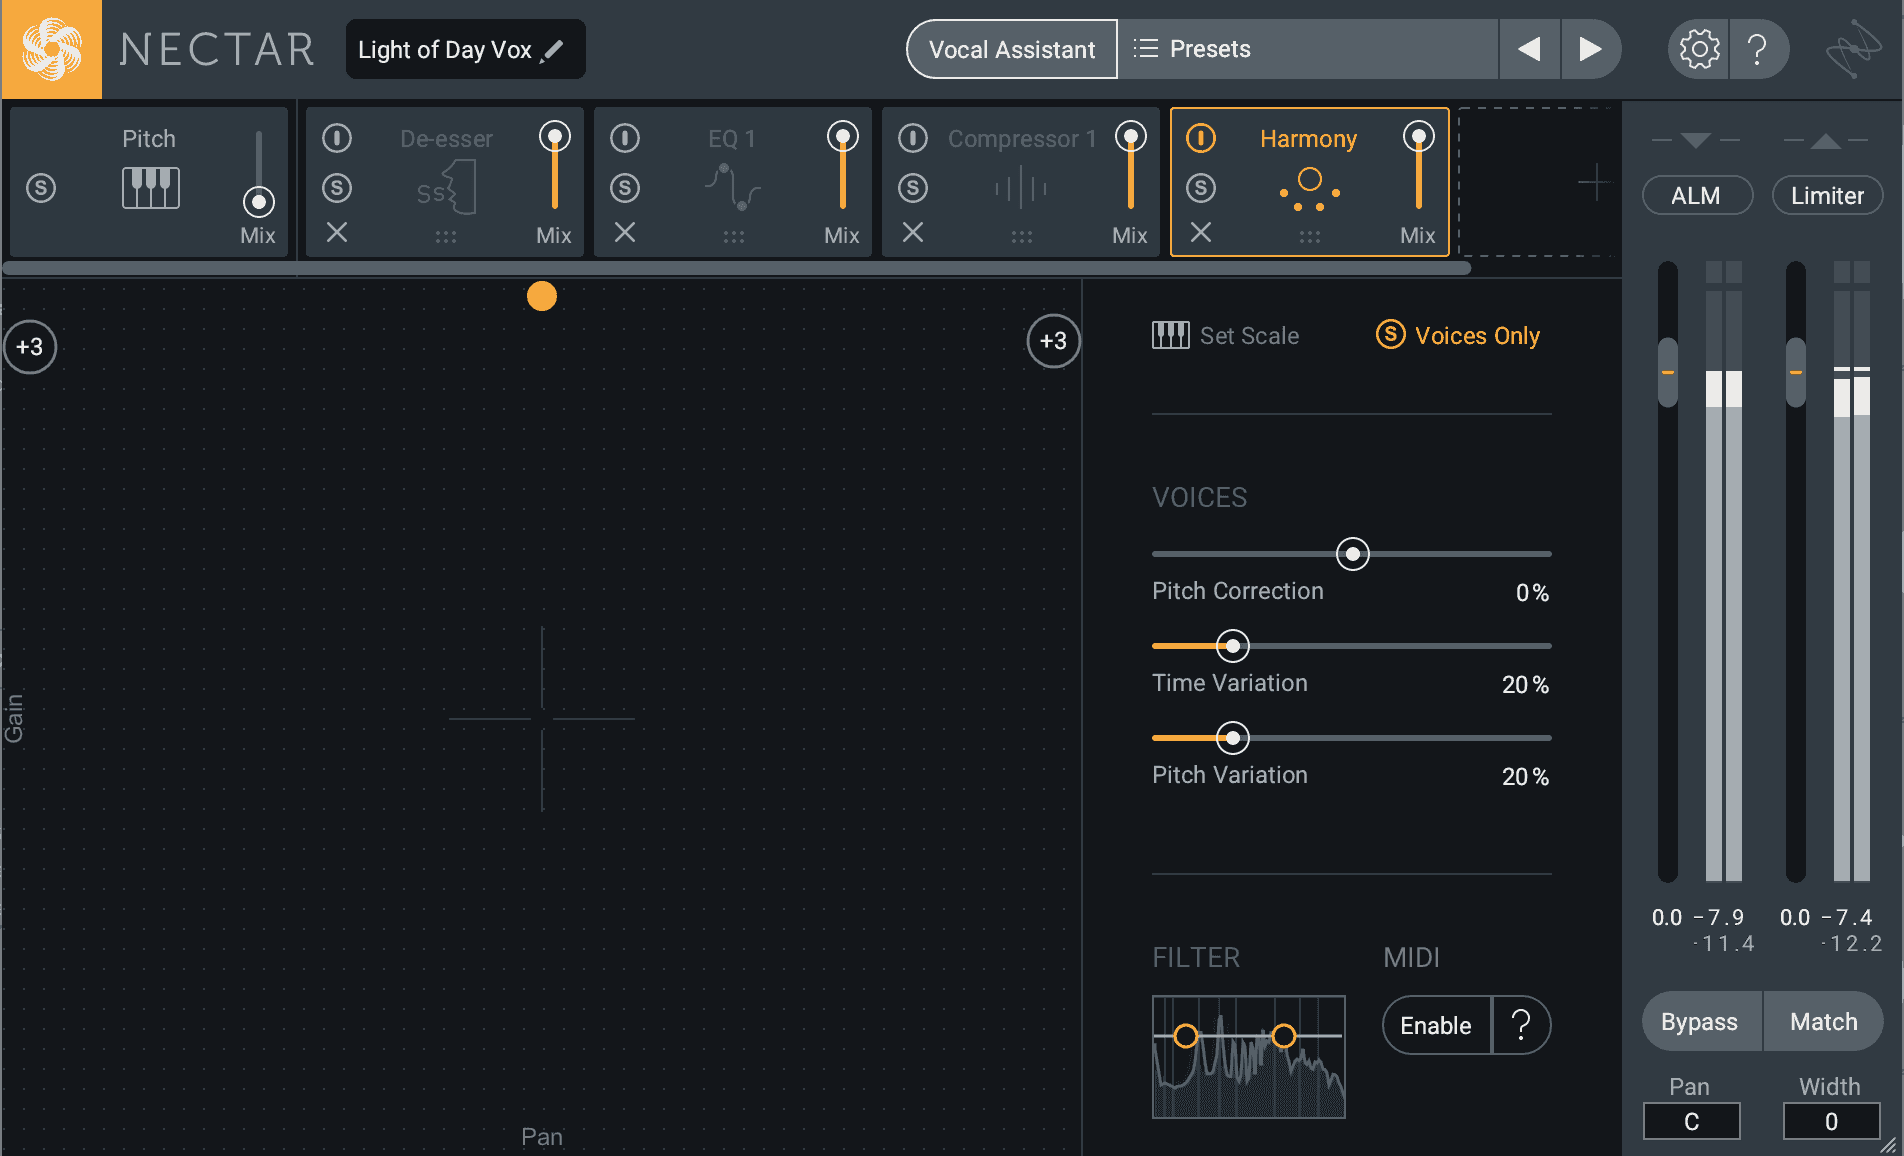Click the Pitch module keyboard icon

(151, 187)
